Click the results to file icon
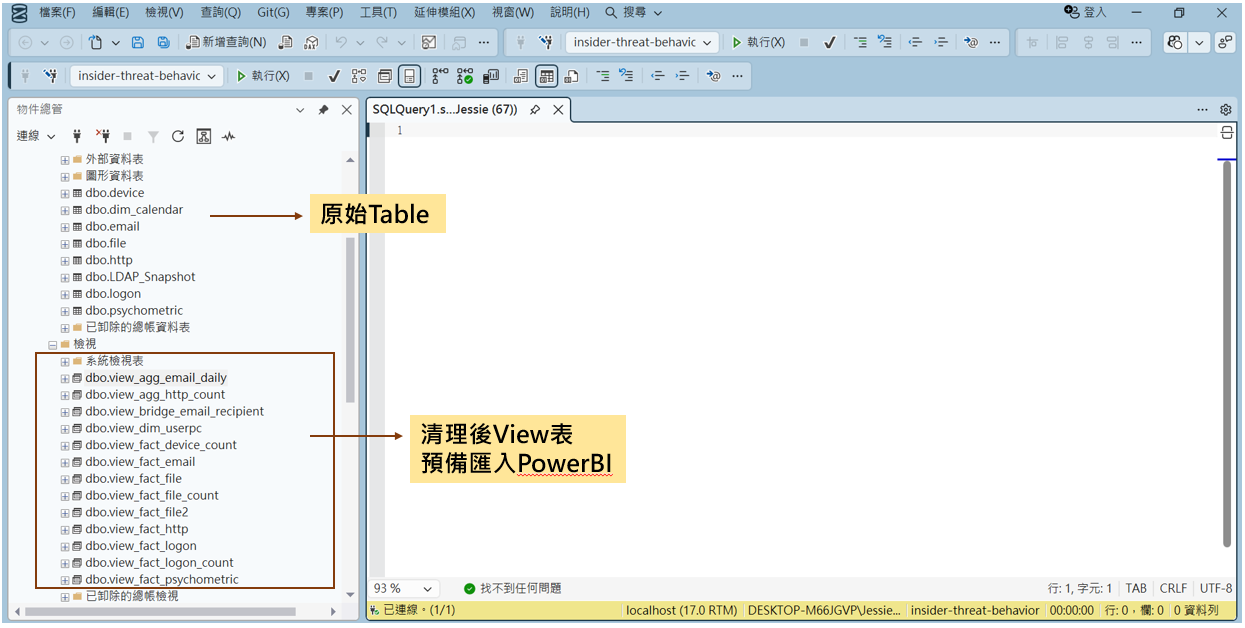 571,76
